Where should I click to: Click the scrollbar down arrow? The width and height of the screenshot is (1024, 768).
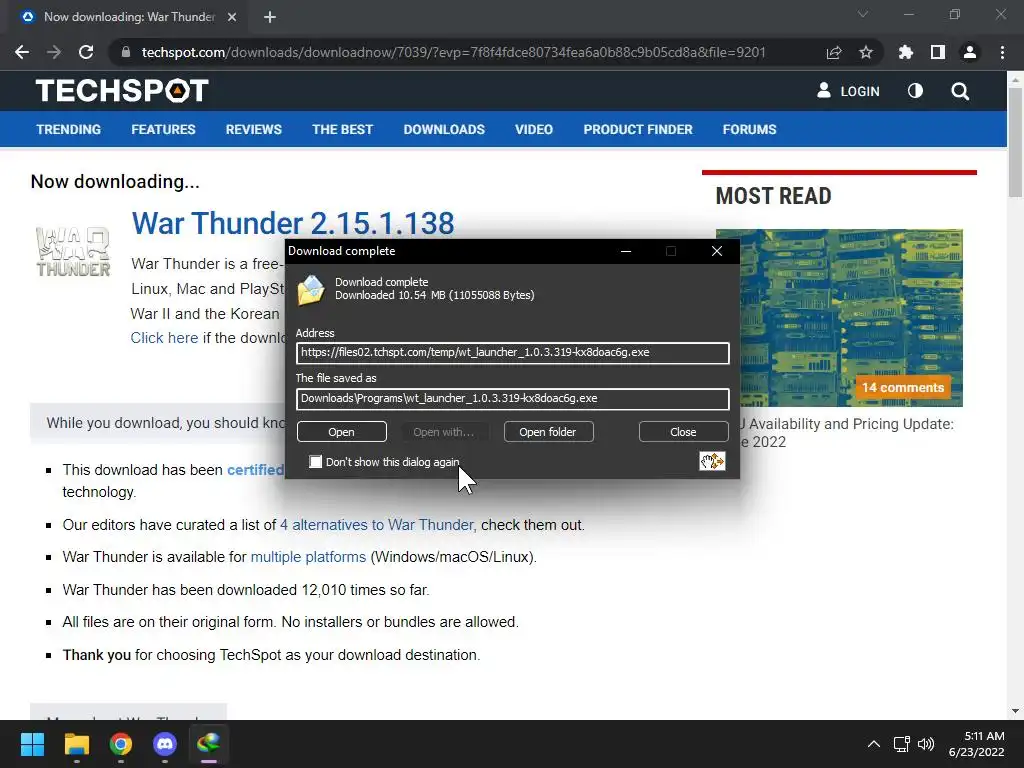point(1015,711)
